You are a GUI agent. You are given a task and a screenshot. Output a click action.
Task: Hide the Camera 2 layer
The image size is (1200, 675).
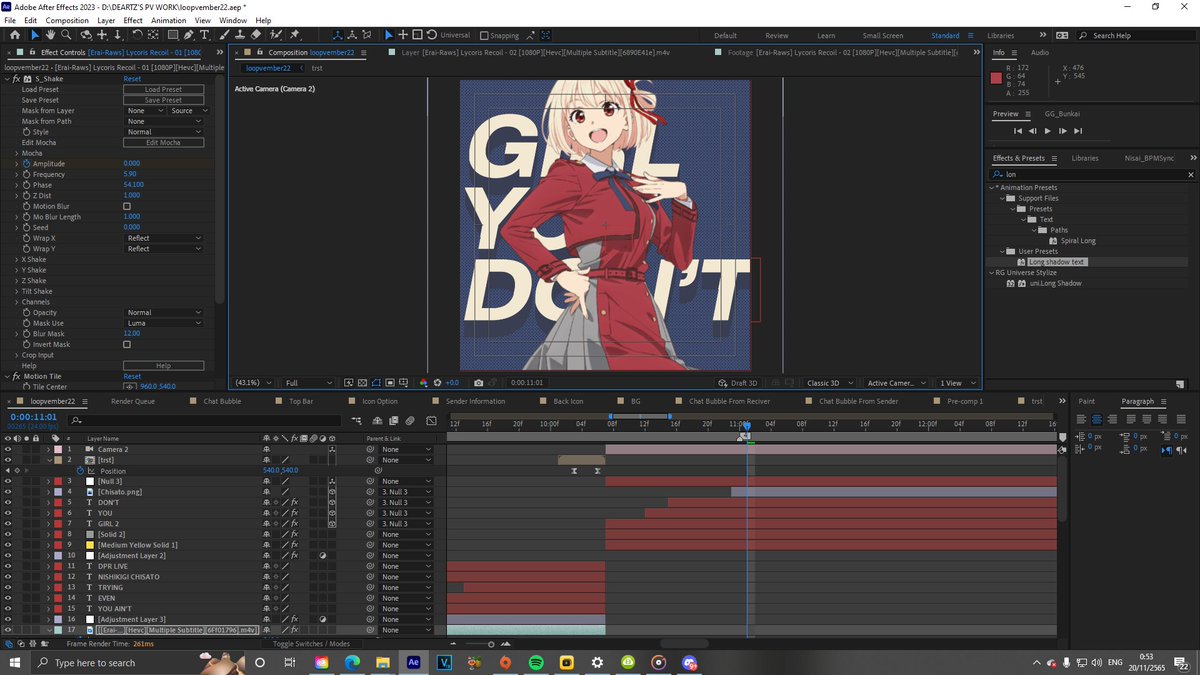click(8, 449)
